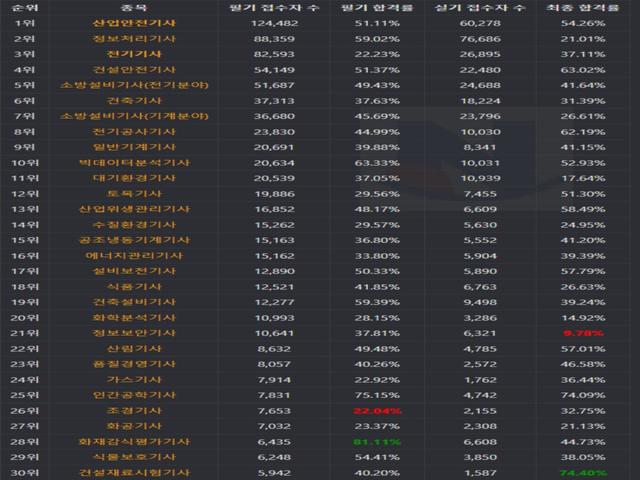
Task: Select the 건축기사 name in the 6위 row
Action: (134, 100)
